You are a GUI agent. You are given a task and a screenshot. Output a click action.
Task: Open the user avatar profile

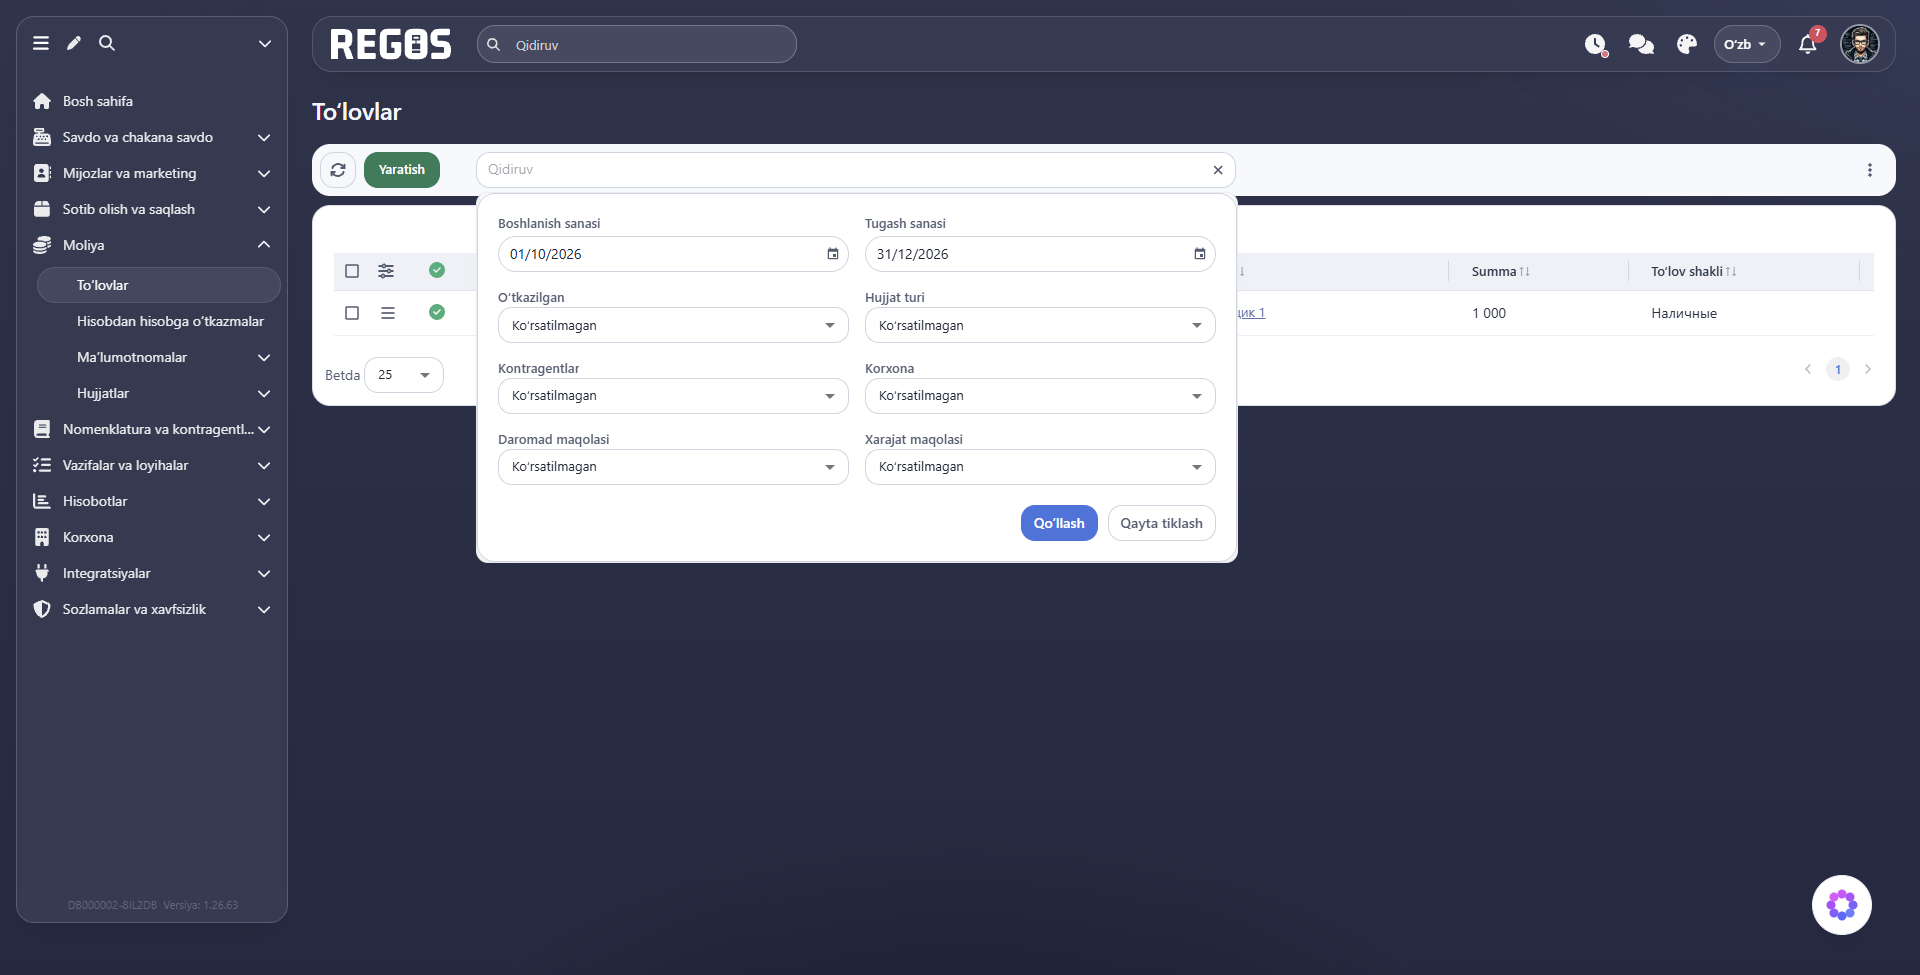coord(1860,44)
